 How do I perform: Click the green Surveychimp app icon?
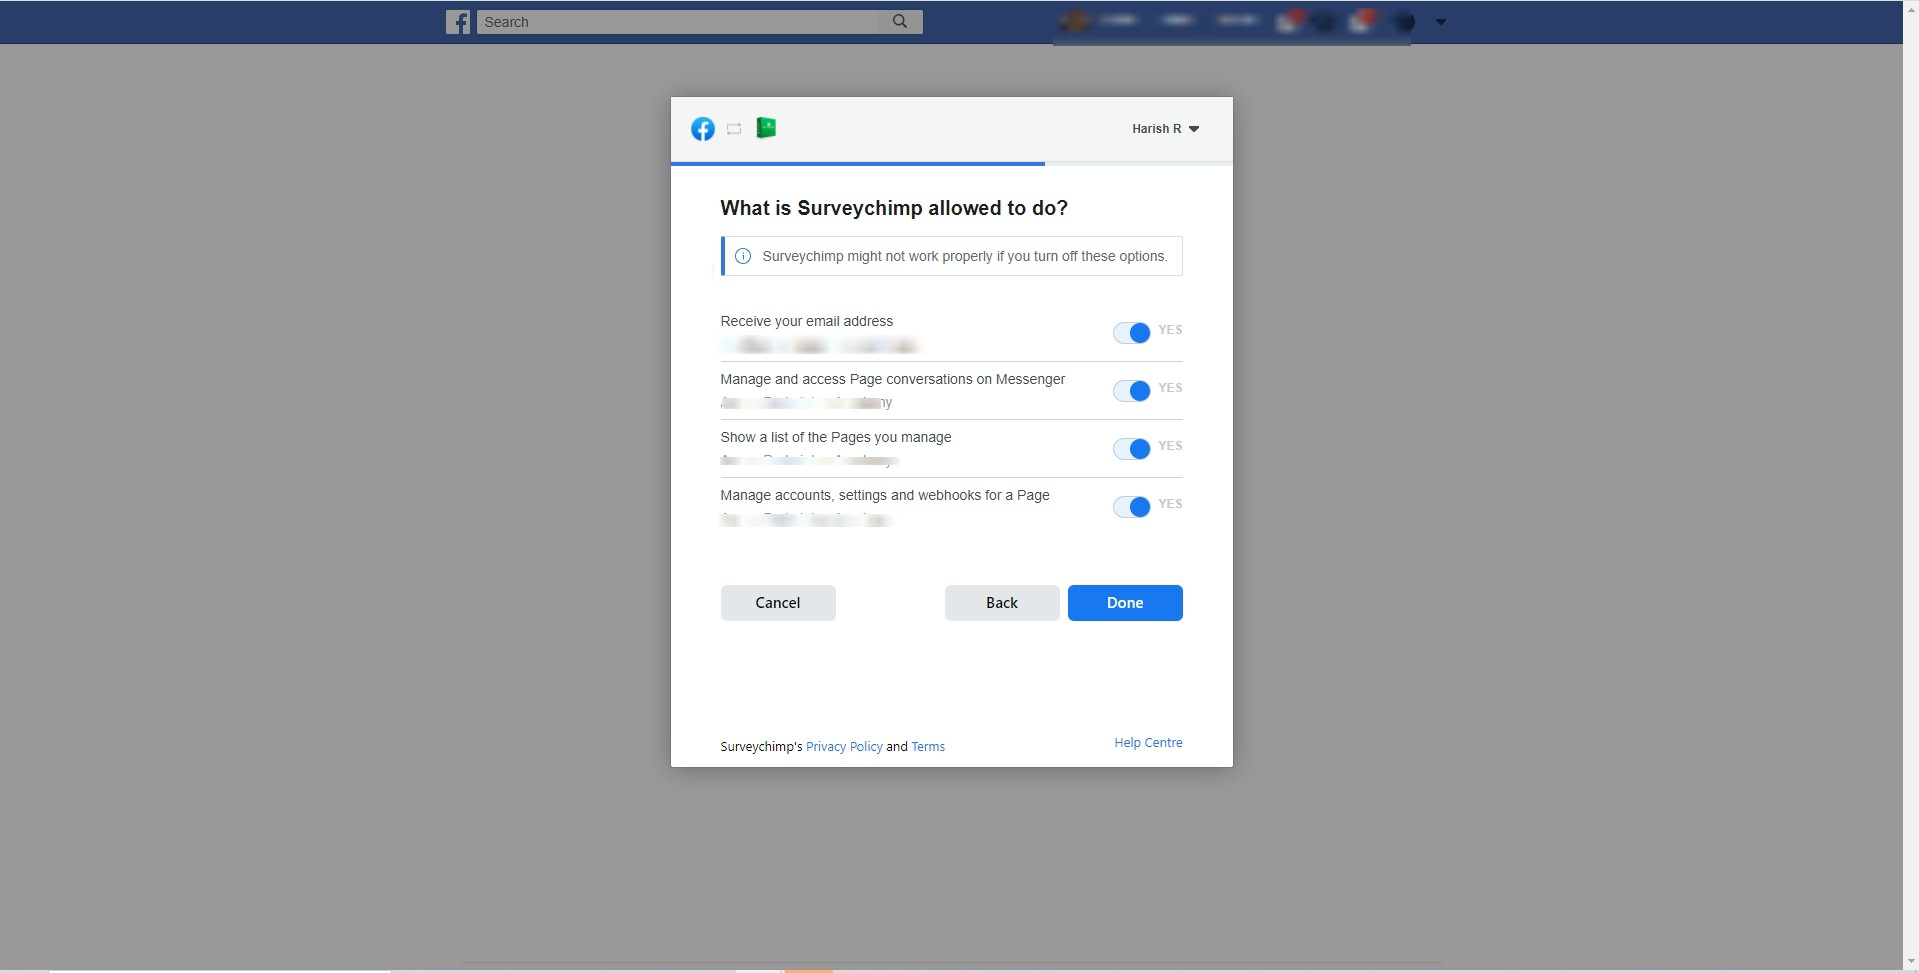click(x=766, y=128)
